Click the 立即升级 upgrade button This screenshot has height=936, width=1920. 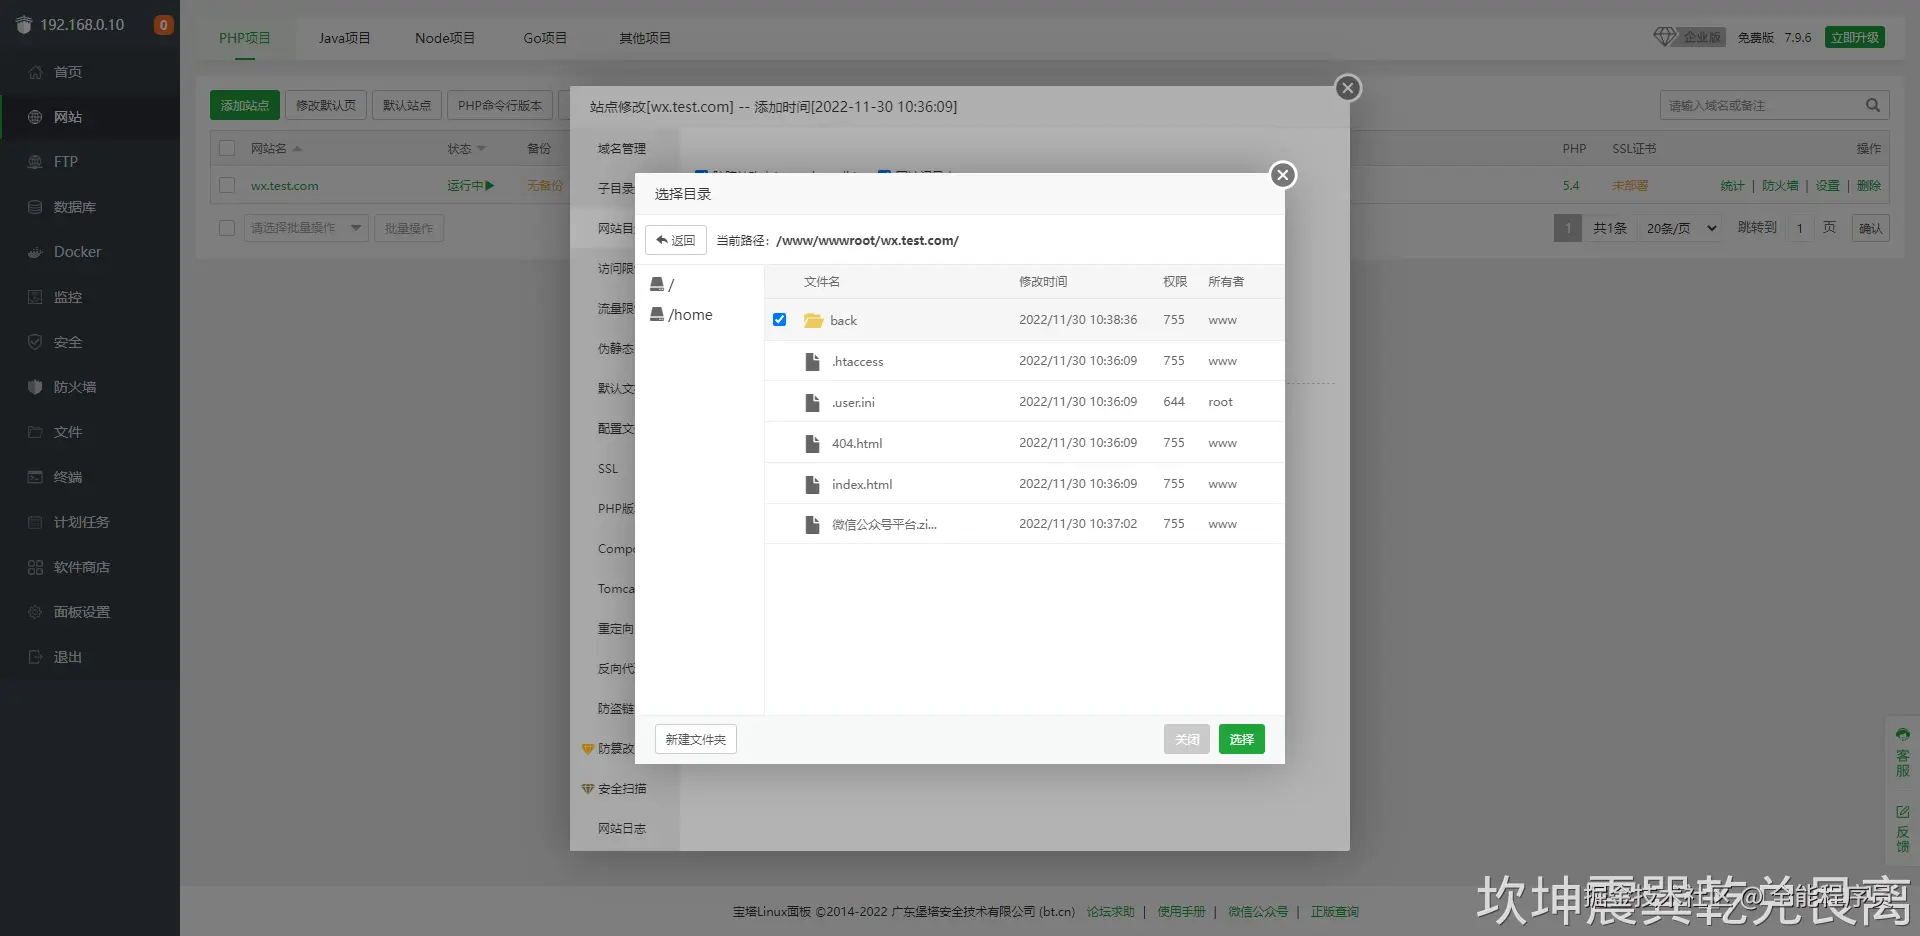(1855, 37)
